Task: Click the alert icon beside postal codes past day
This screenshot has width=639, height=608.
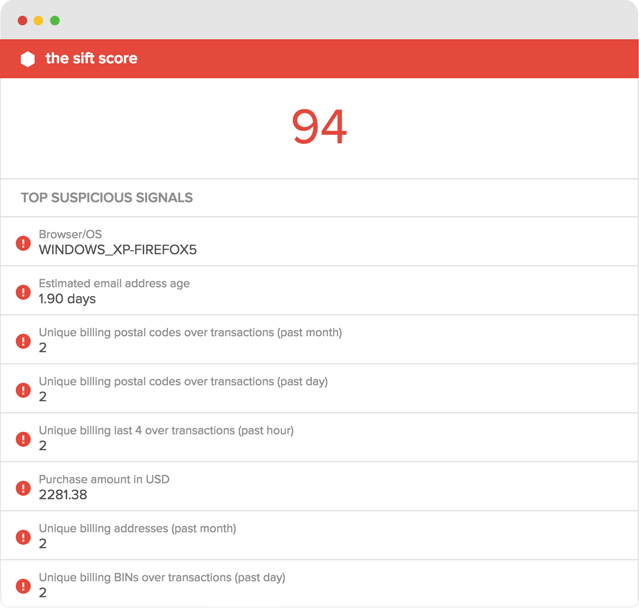Action: pyautogui.click(x=23, y=390)
